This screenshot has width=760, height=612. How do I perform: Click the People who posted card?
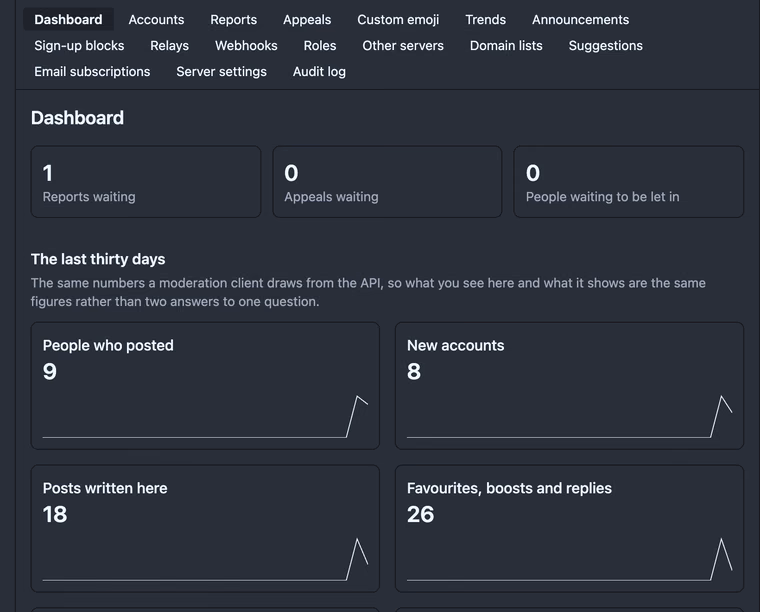pos(205,386)
